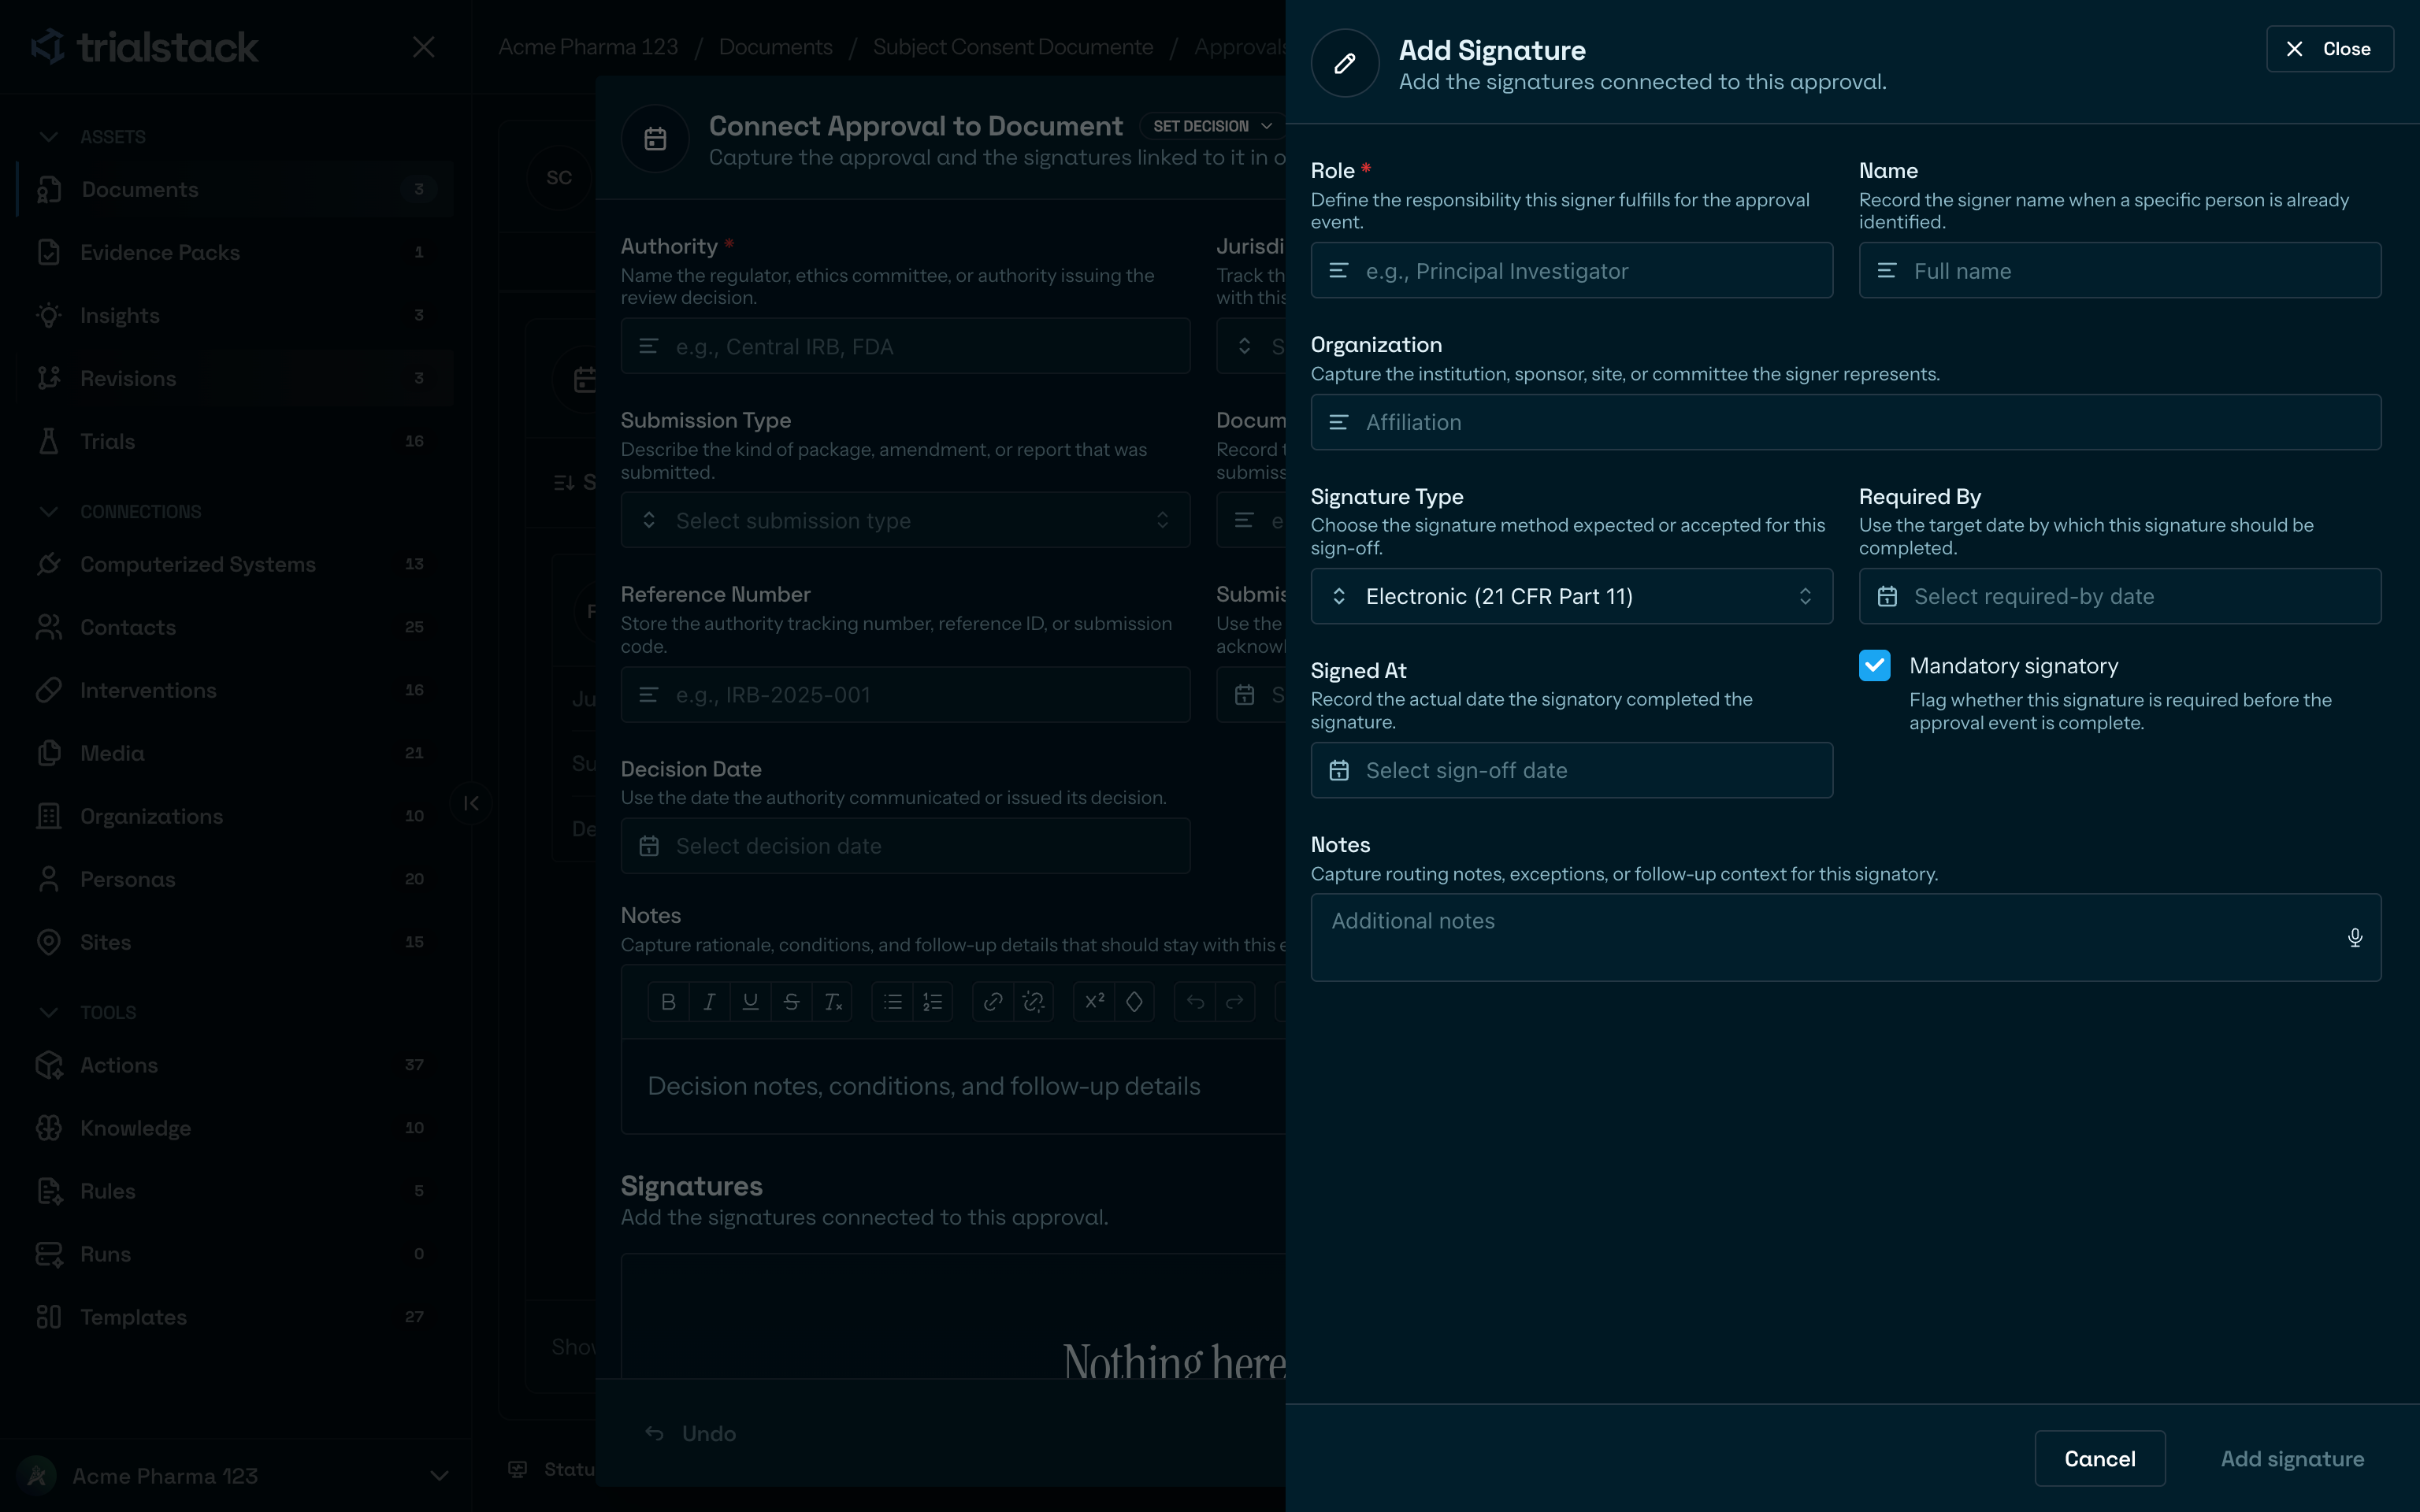Open the required-by date picker
2420x1512 pixels.
(2119, 597)
